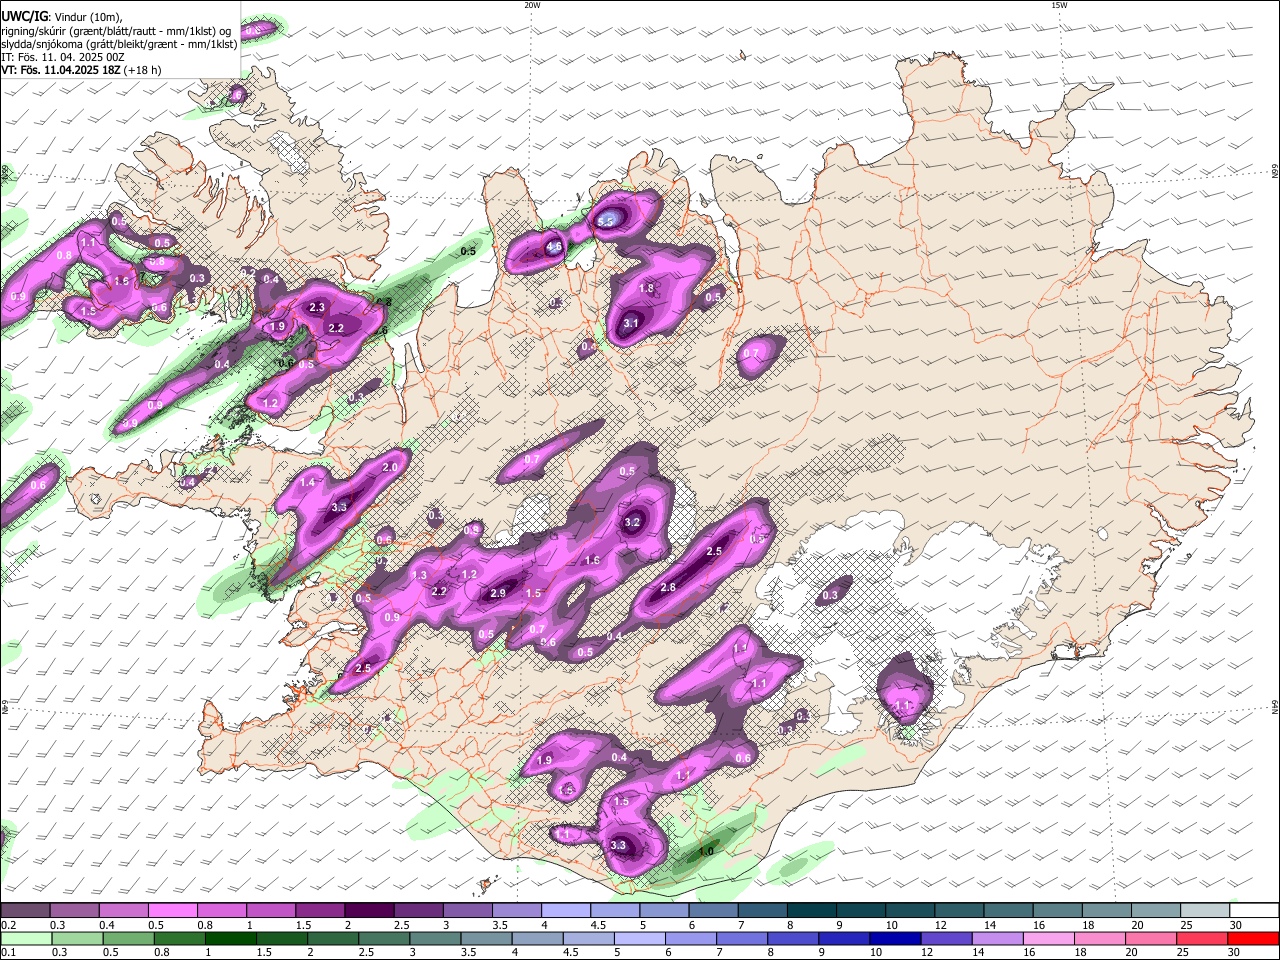Click the '10' label on the rain scale row
1280x960 pixels.
(876, 952)
